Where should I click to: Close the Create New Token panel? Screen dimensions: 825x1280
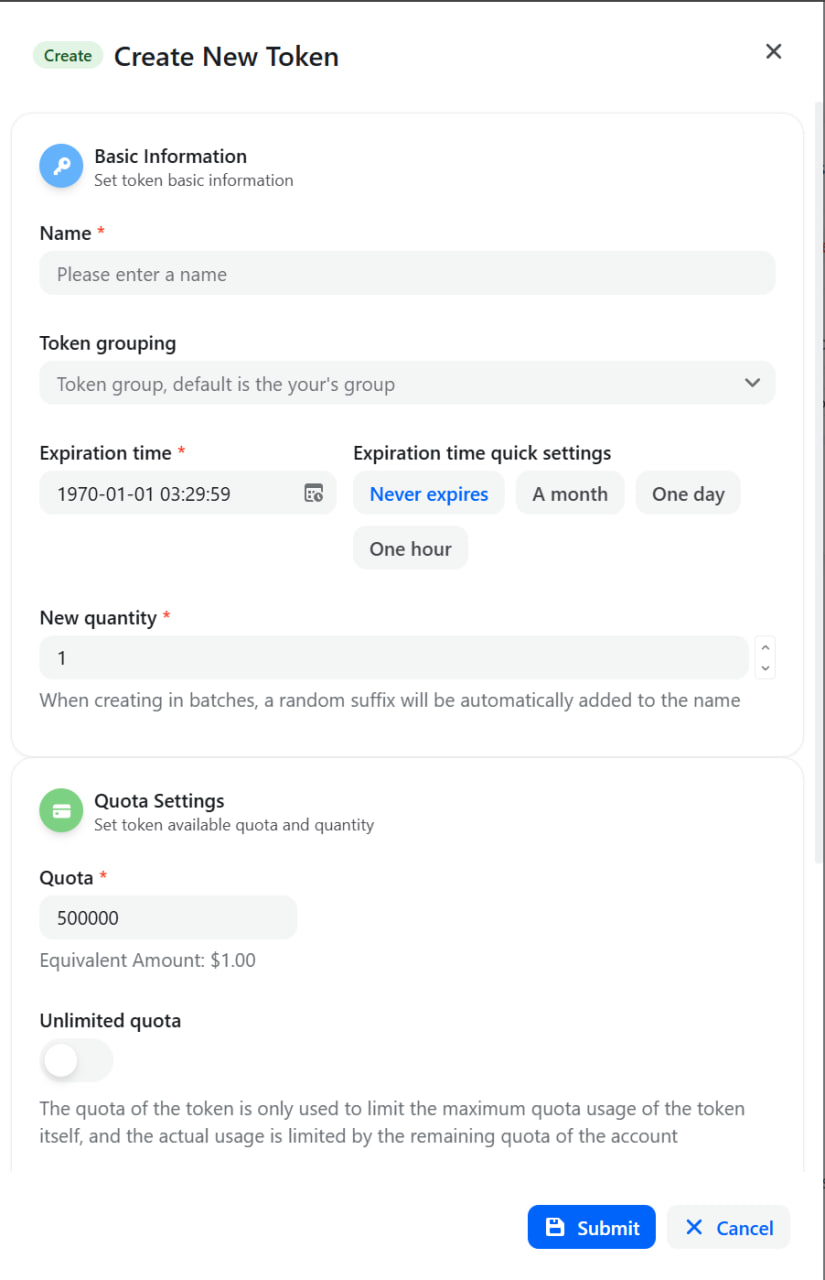click(773, 52)
